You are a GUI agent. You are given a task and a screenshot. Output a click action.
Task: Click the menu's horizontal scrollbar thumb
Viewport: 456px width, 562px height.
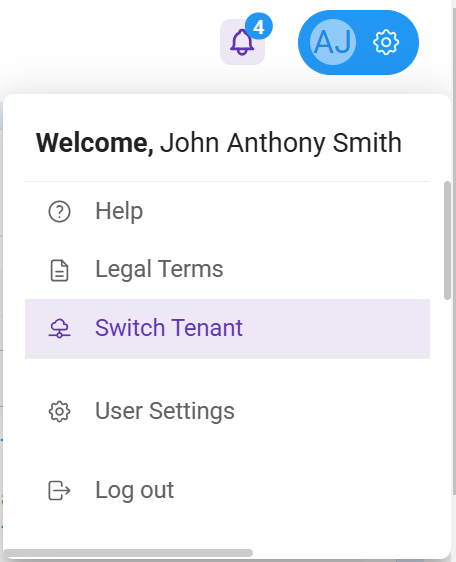coord(128,553)
